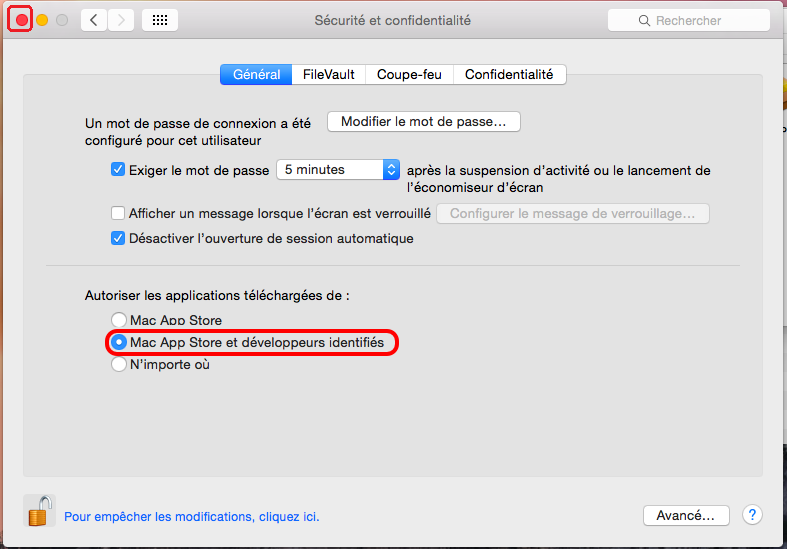Minimize the window with the yellow button
Screen dimensions: 787x549
coord(42,20)
